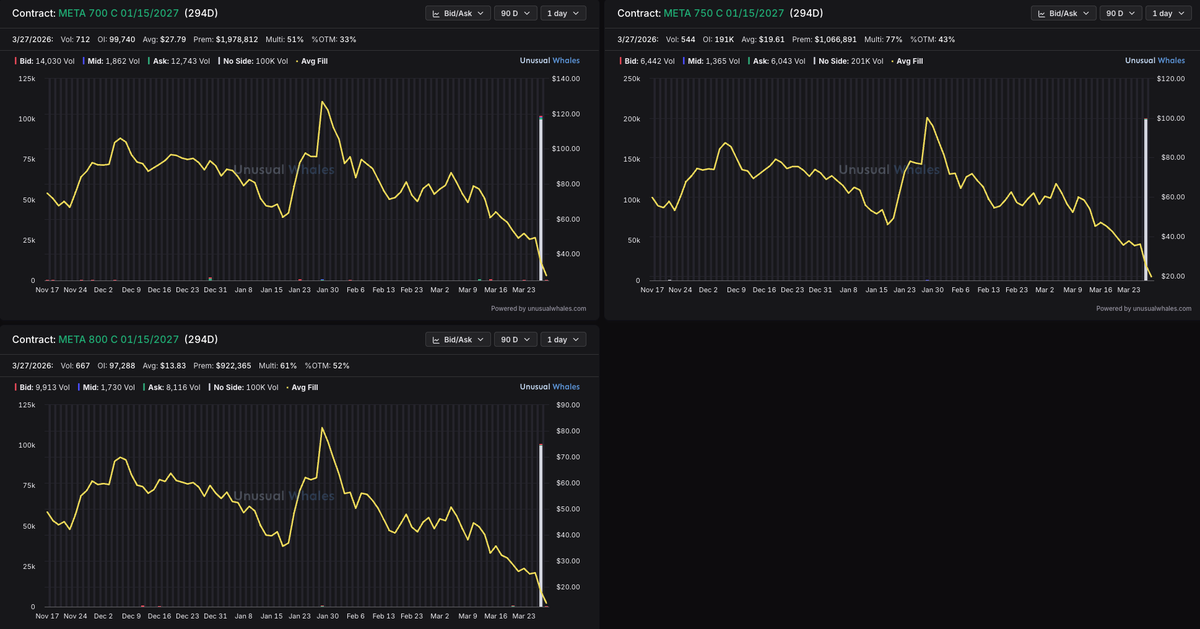
Task: Open 1 day interval dropdown in META 750 C panel
Action: 1169,13
